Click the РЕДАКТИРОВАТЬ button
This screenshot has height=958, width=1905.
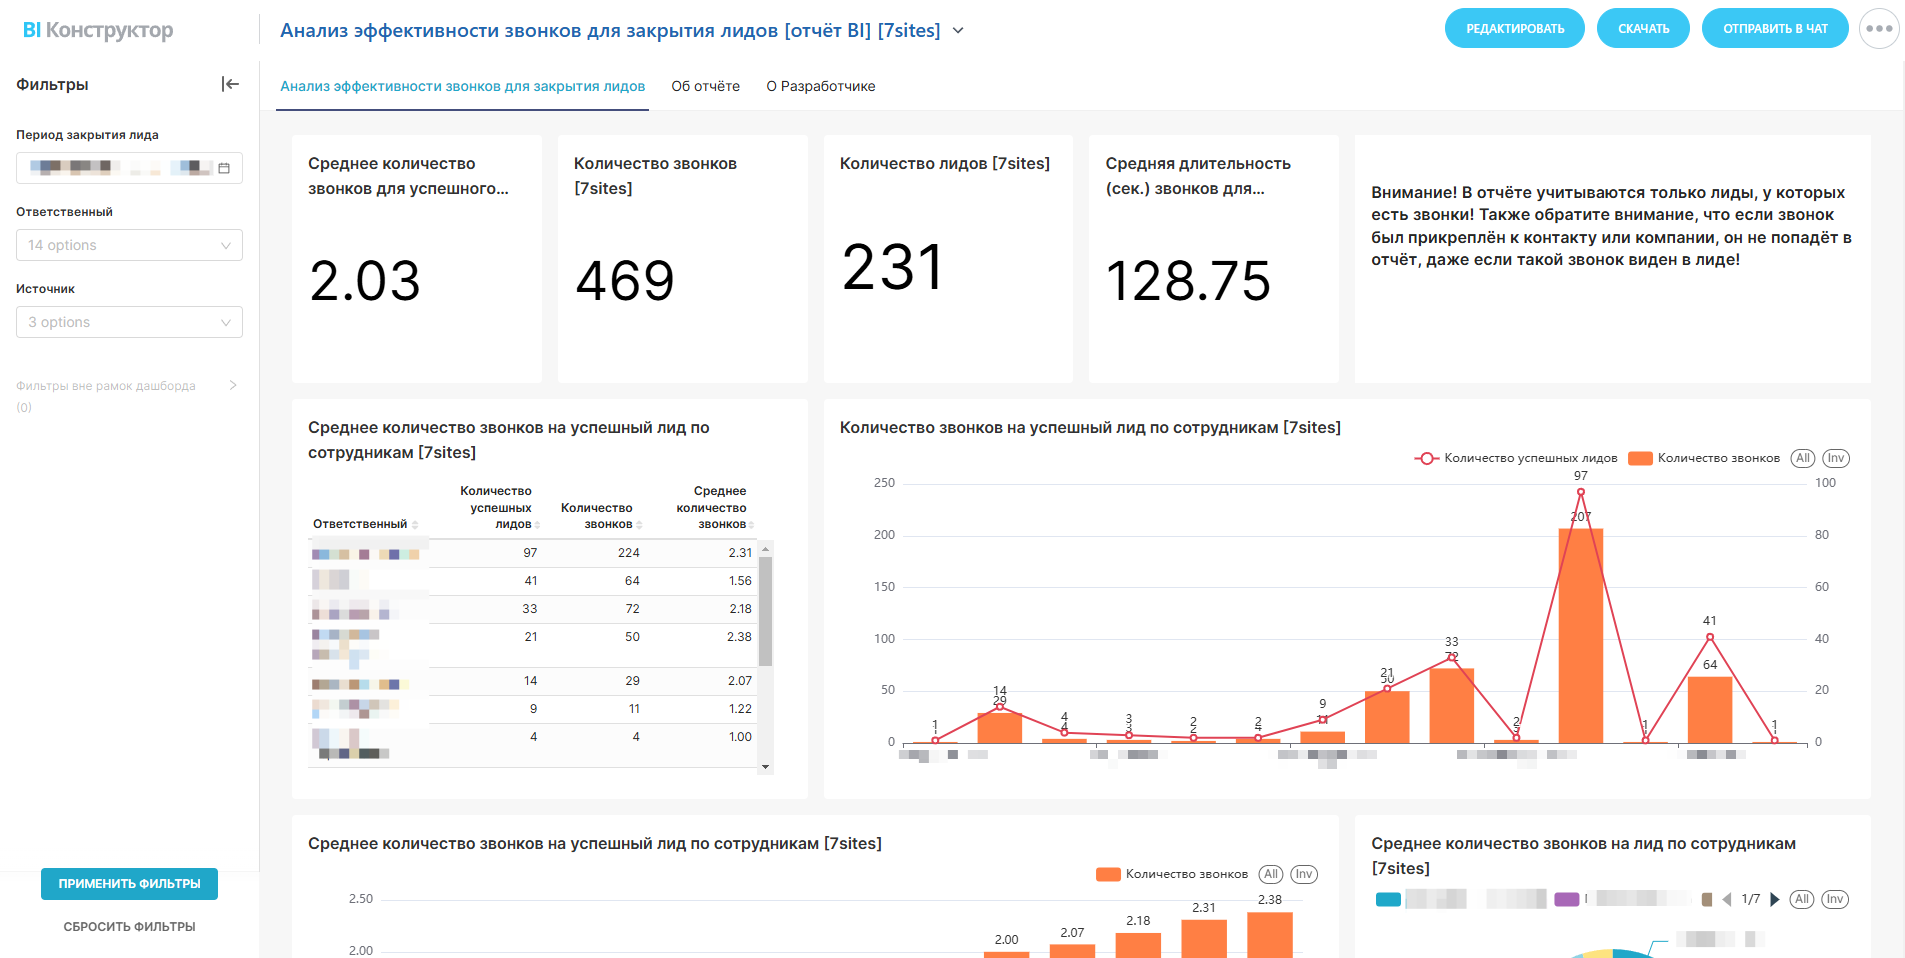(x=1515, y=28)
